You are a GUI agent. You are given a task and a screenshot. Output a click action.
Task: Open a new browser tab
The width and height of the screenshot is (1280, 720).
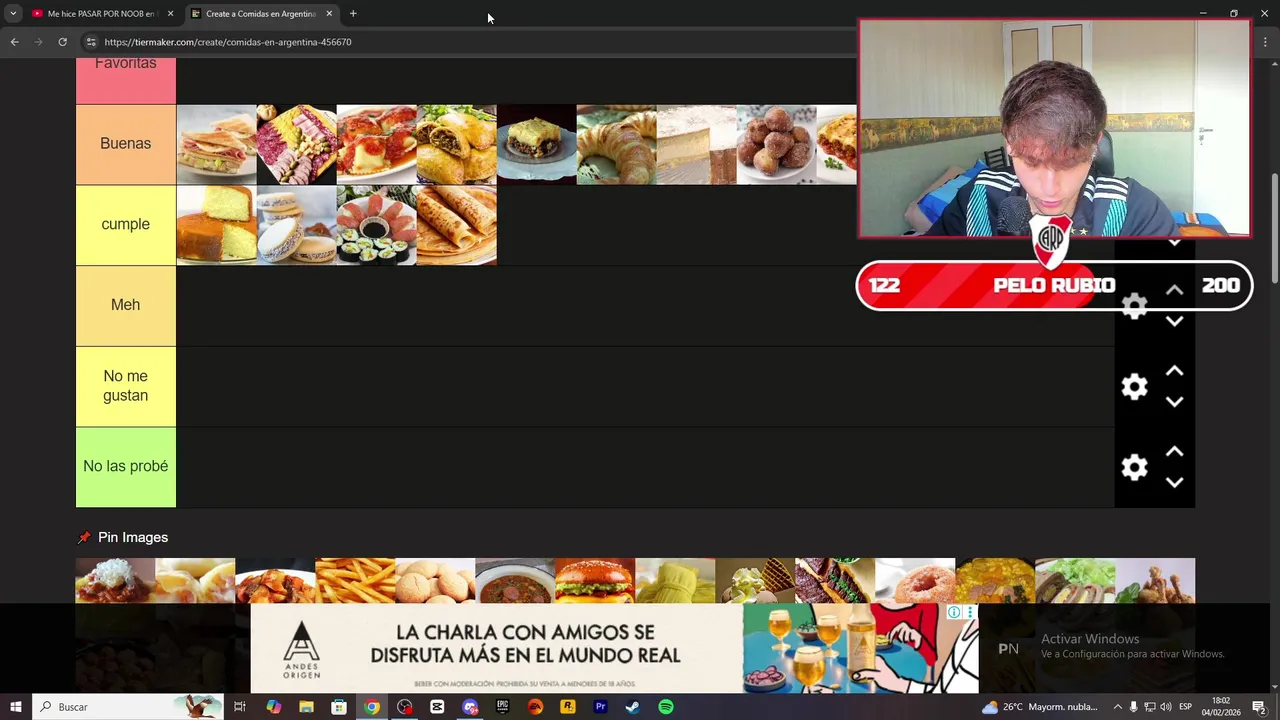coord(353,14)
